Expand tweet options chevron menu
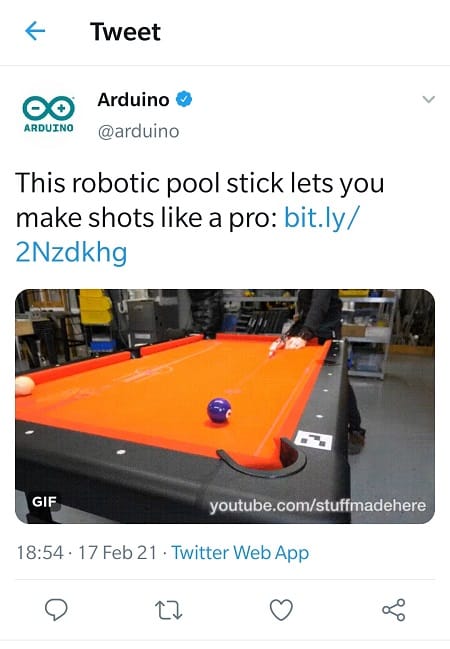This screenshot has width=450, height=649. coord(428,99)
